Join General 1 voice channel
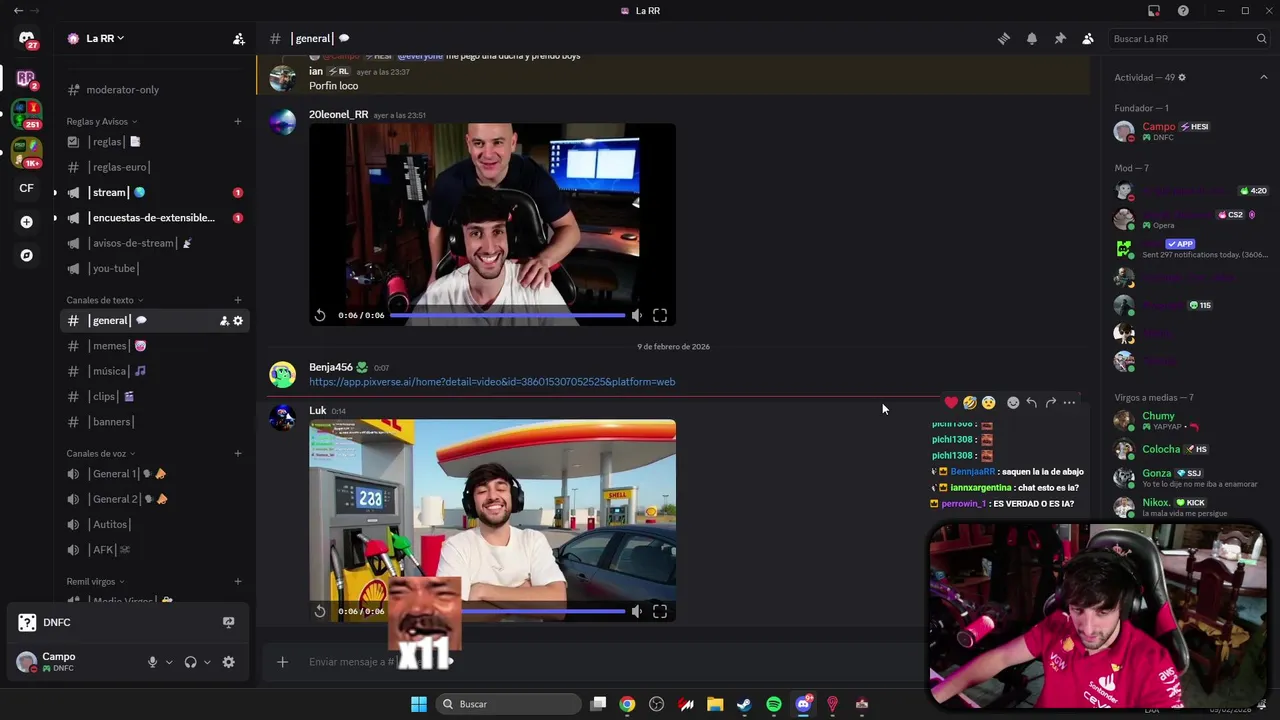The height and width of the screenshot is (720, 1280). [x=153, y=474]
